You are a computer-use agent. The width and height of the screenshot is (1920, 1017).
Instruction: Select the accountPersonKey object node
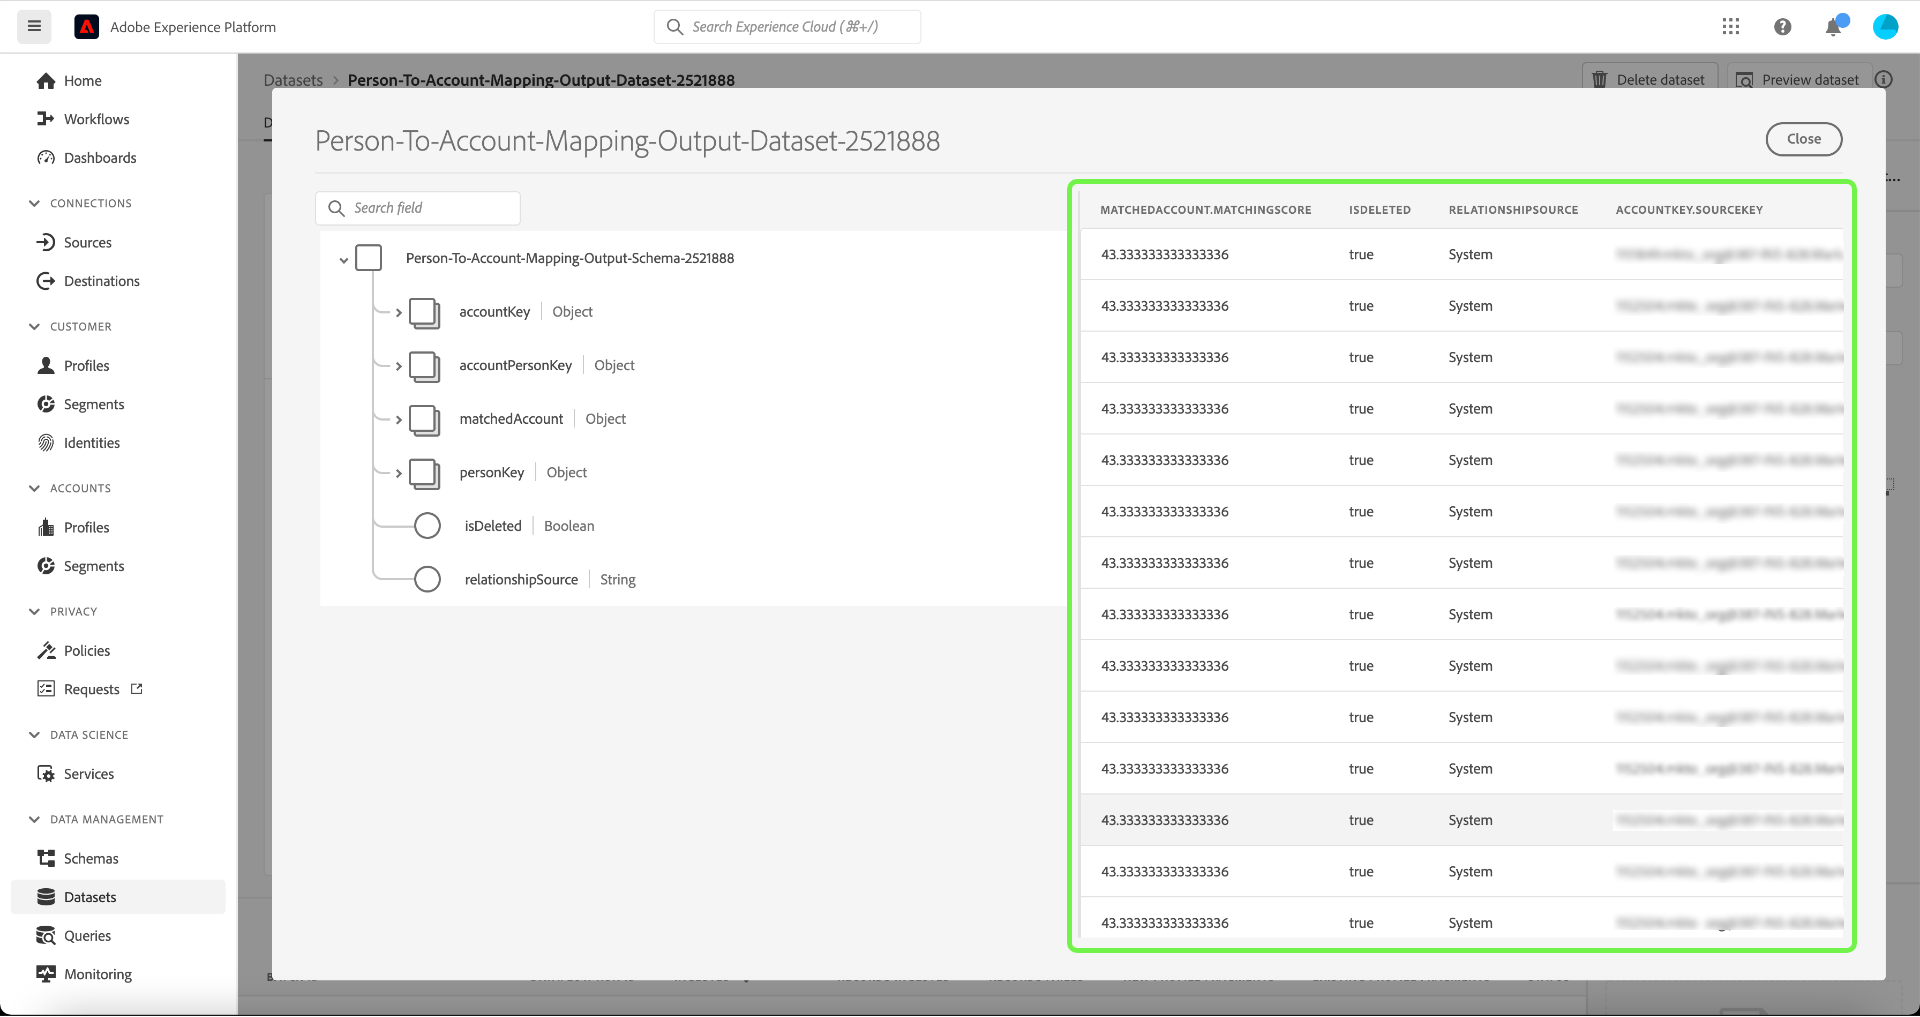click(424, 366)
